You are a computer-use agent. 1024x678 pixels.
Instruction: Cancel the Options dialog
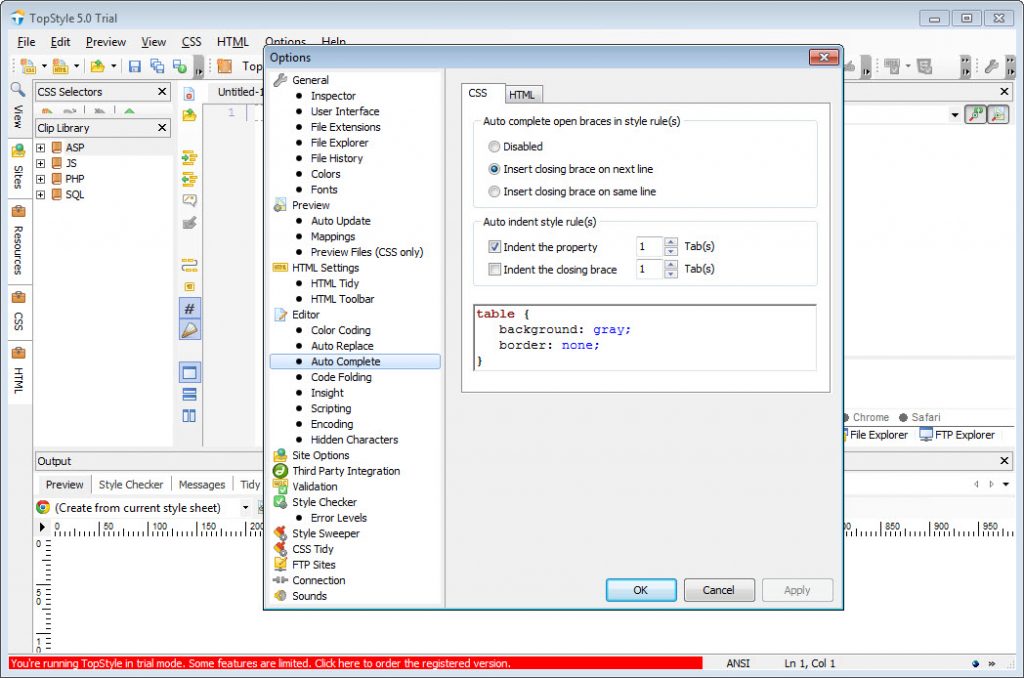[x=718, y=590]
